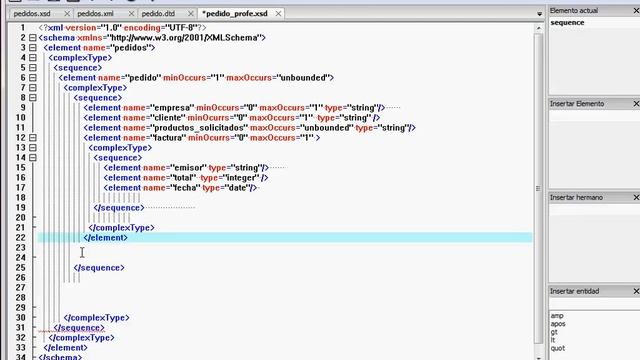Viewport: 640px width, 360px height.
Task: Switch to the pedidos.xml tab
Action: tap(96, 13)
